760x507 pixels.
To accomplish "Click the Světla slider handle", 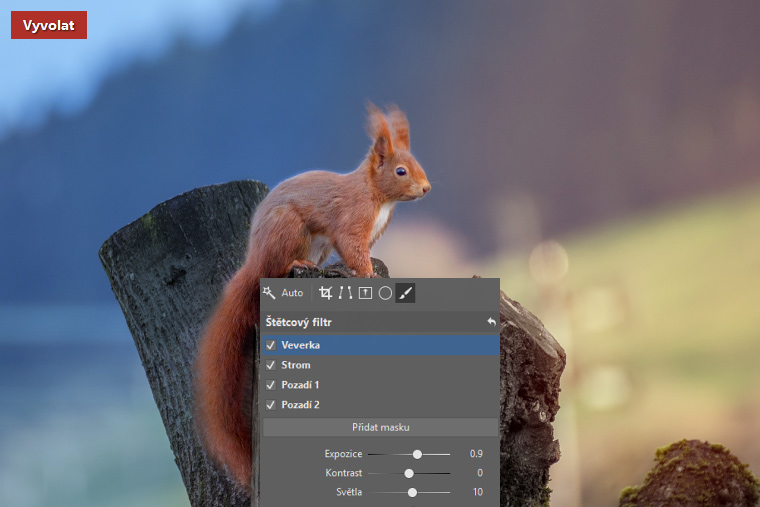I will pyautogui.click(x=412, y=492).
